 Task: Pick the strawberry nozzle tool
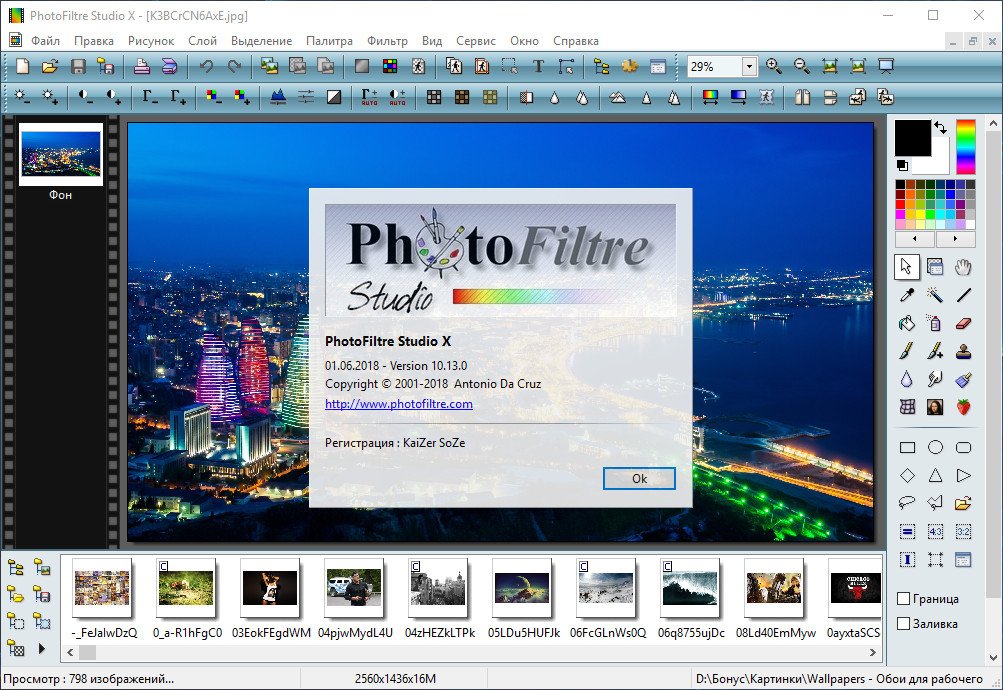(963, 407)
